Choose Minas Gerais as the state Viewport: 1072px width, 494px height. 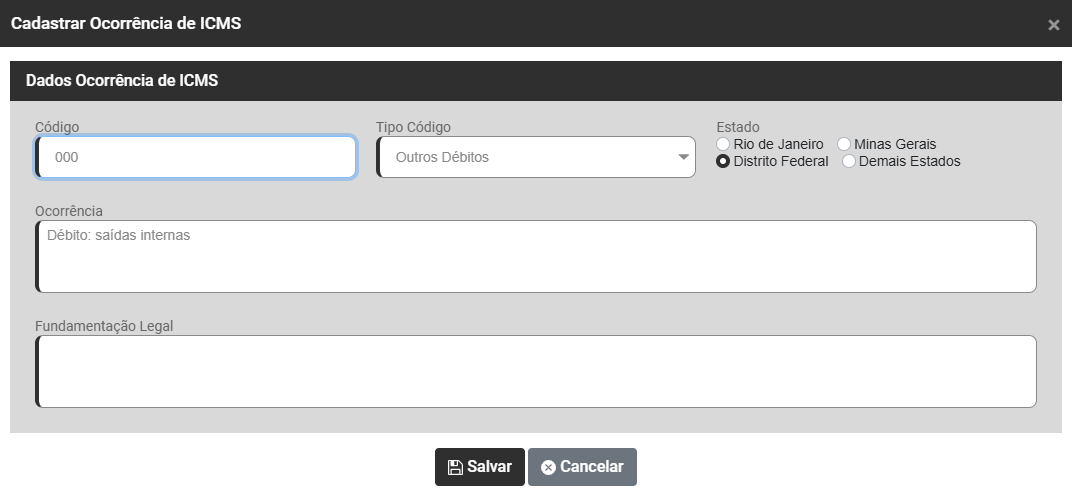[844, 144]
